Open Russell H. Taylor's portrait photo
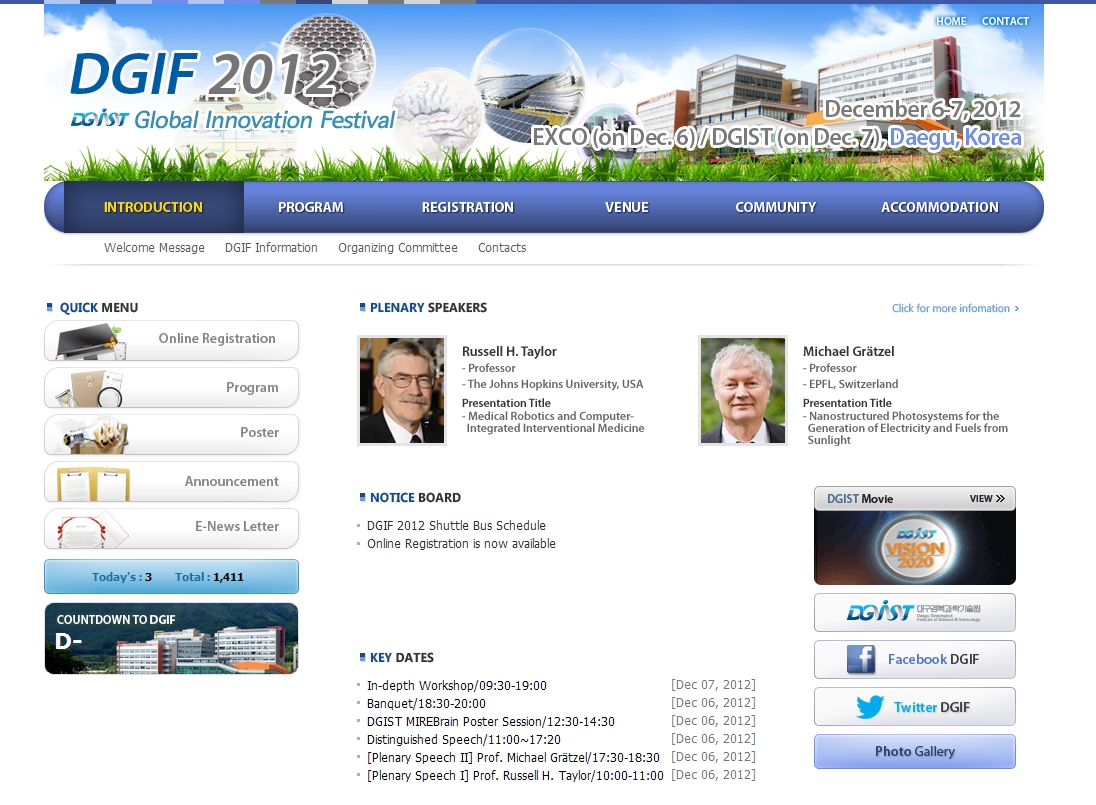 pos(402,390)
